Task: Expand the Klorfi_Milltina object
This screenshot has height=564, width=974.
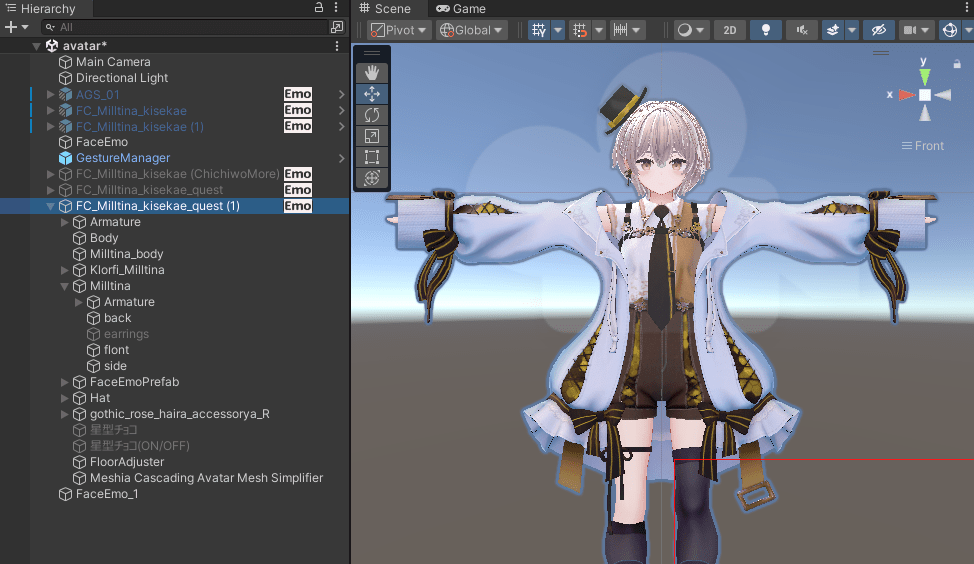Action: [64, 270]
